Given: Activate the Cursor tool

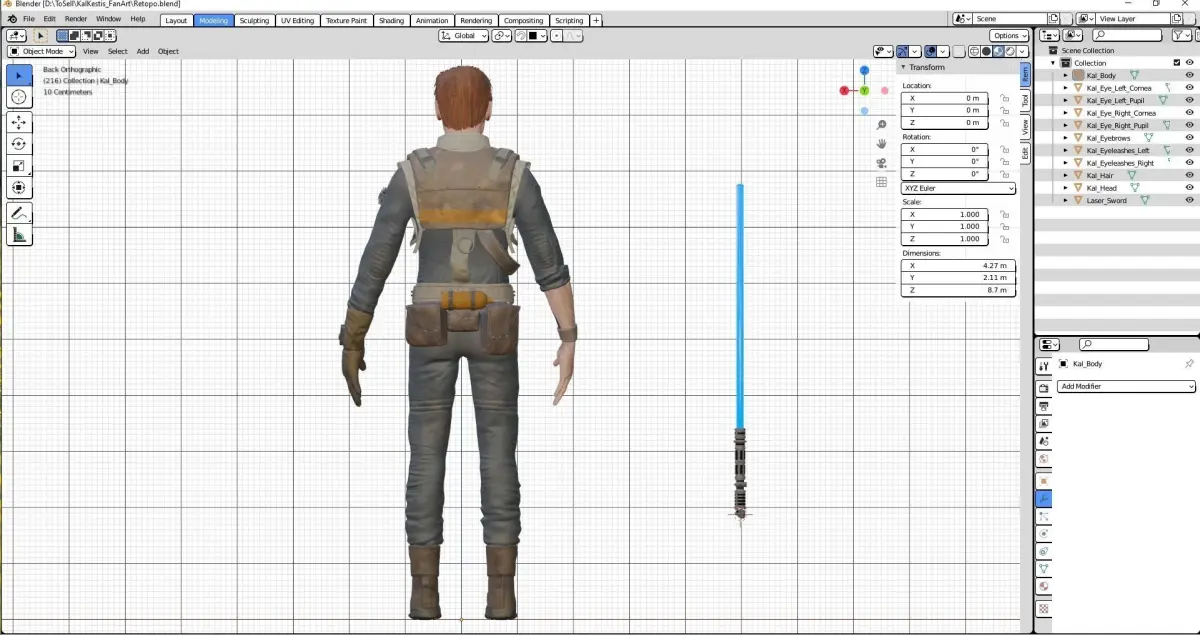Looking at the screenshot, I should click(x=19, y=97).
